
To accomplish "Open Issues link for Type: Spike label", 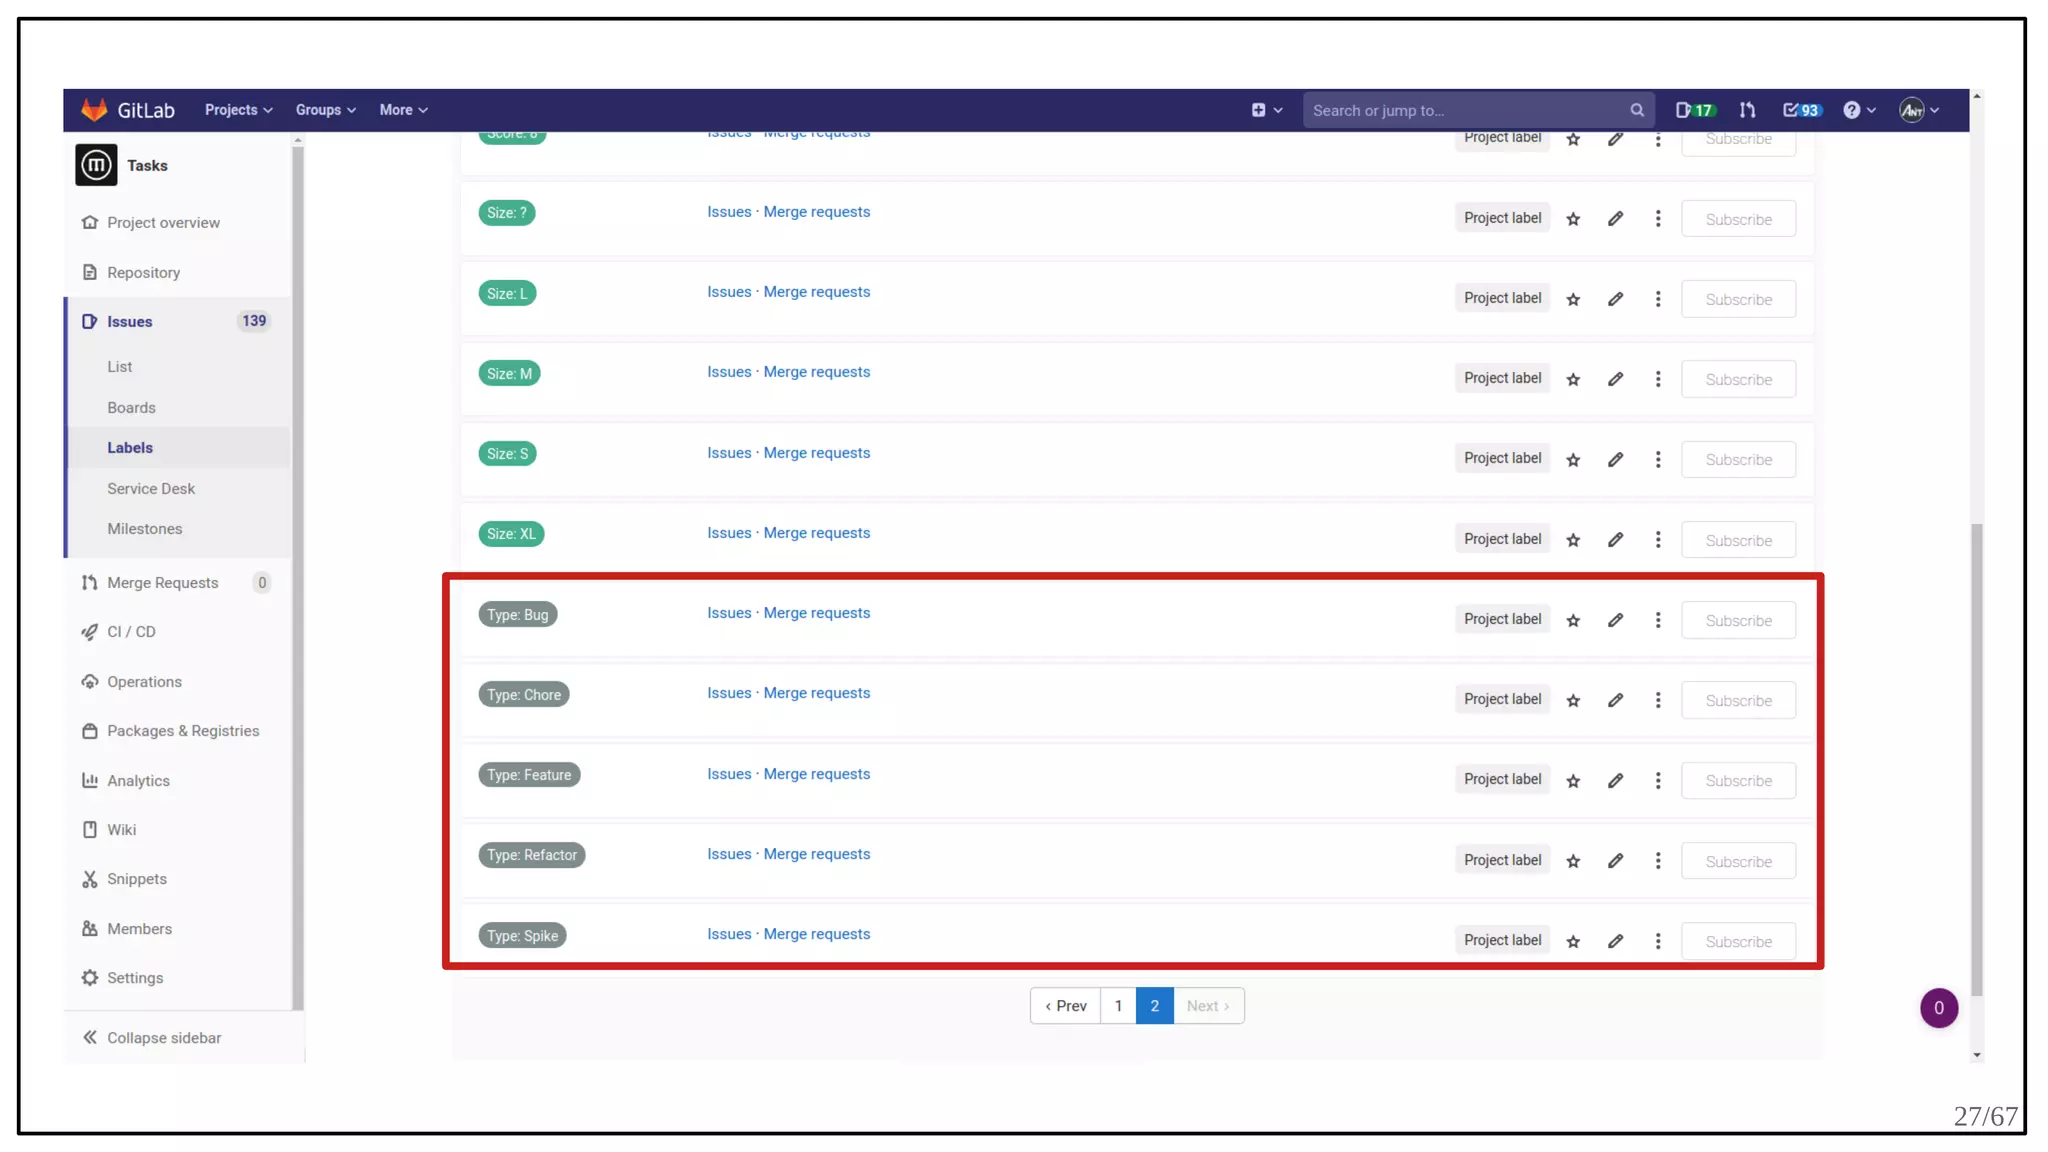I will point(728,934).
